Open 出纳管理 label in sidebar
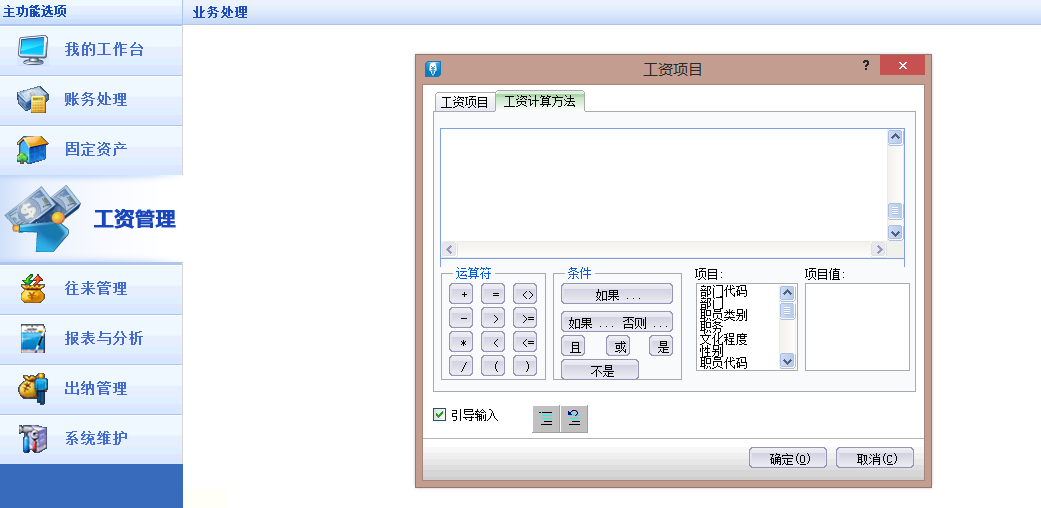Screen dimensions: 1041x508 pyautogui.click(x=96, y=388)
